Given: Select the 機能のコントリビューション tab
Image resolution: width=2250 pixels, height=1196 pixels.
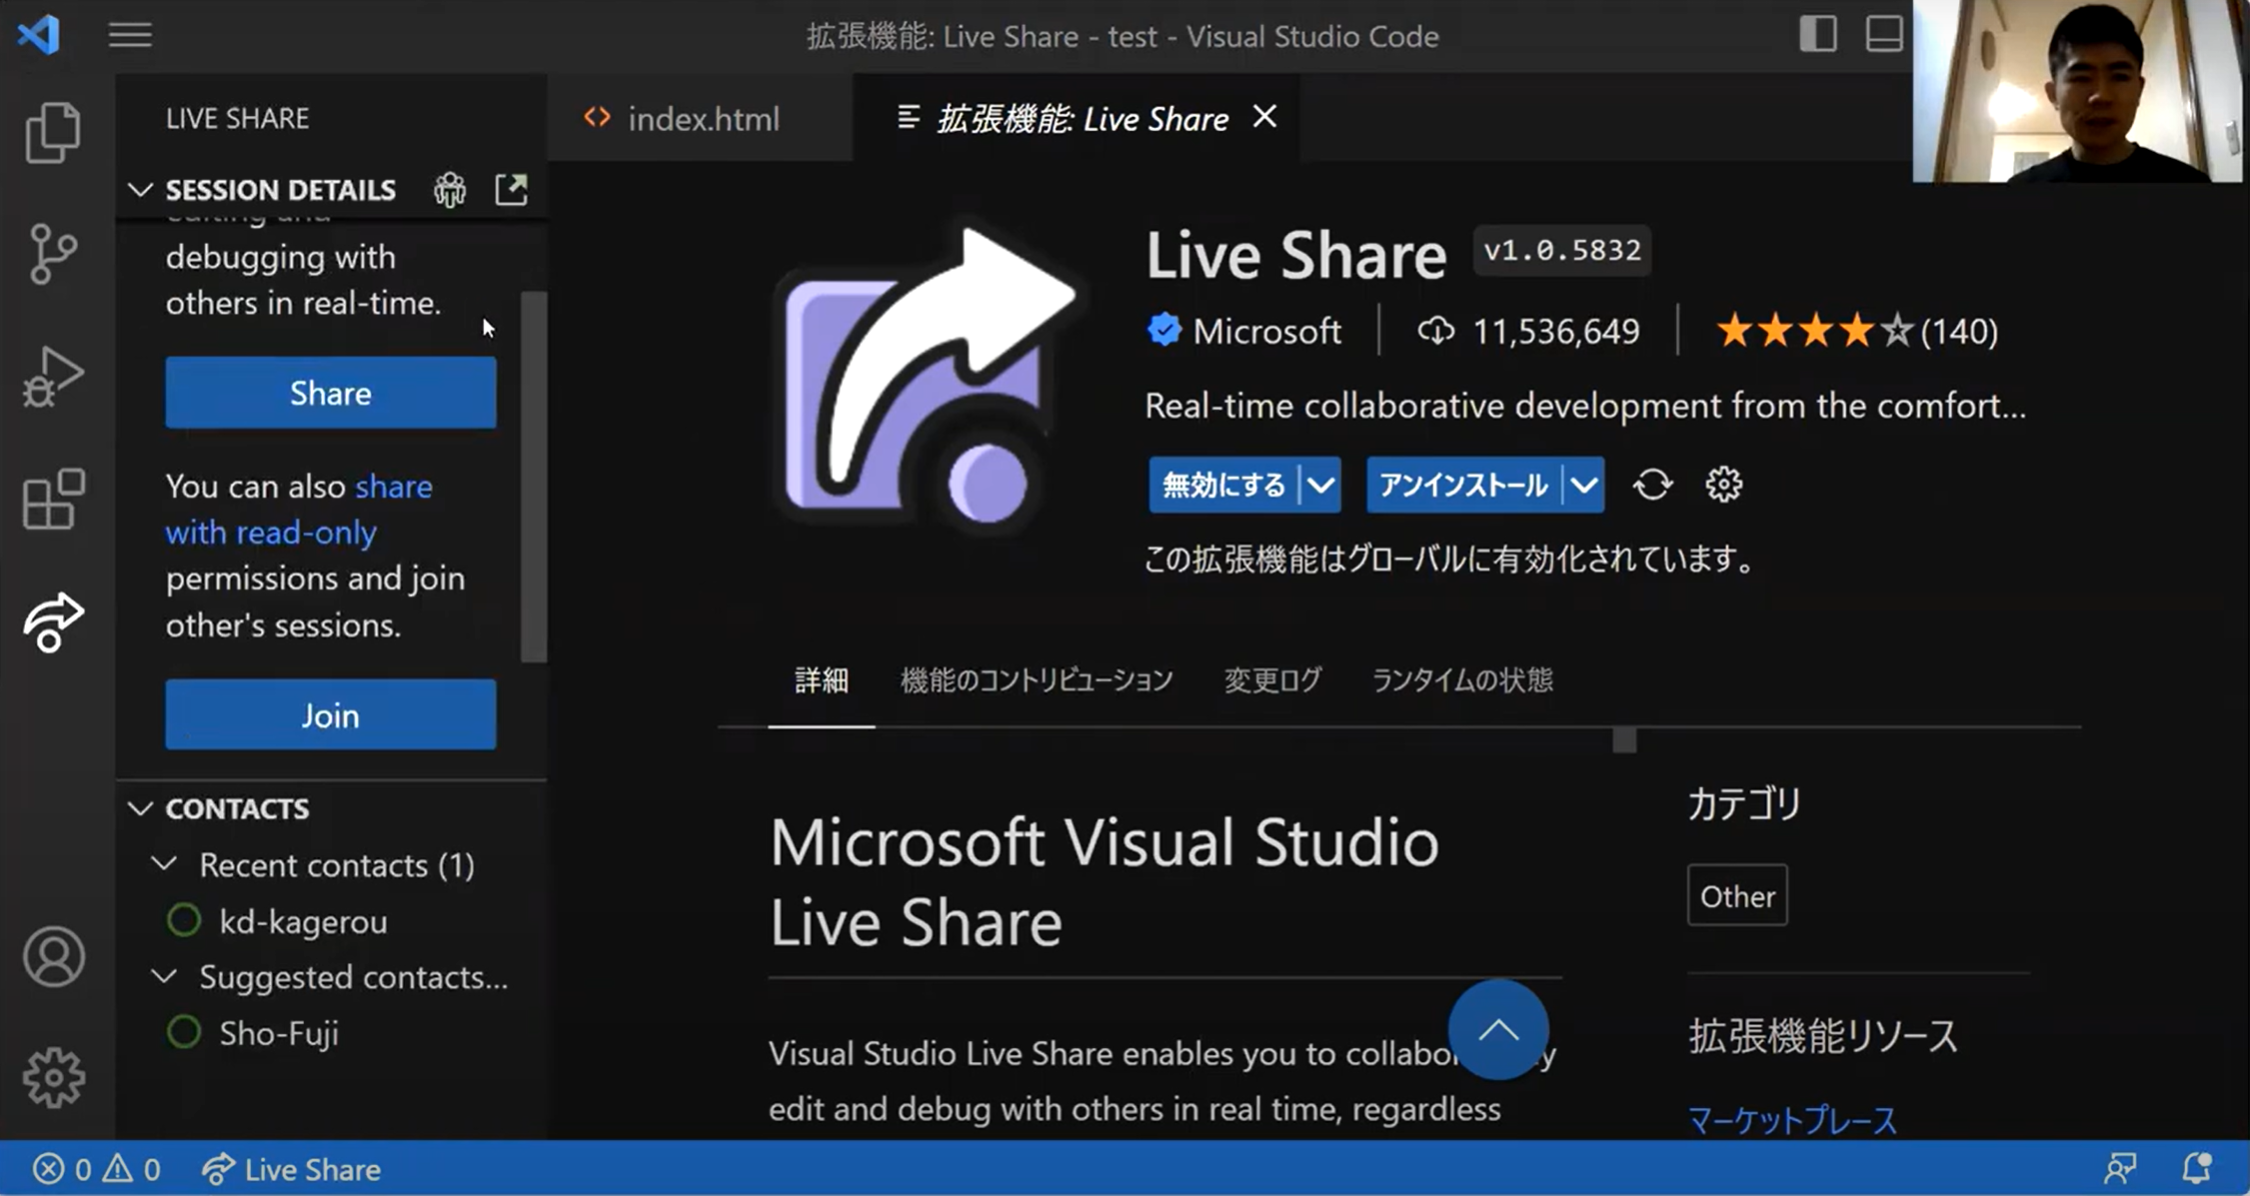Looking at the screenshot, I should pos(1036,681).
